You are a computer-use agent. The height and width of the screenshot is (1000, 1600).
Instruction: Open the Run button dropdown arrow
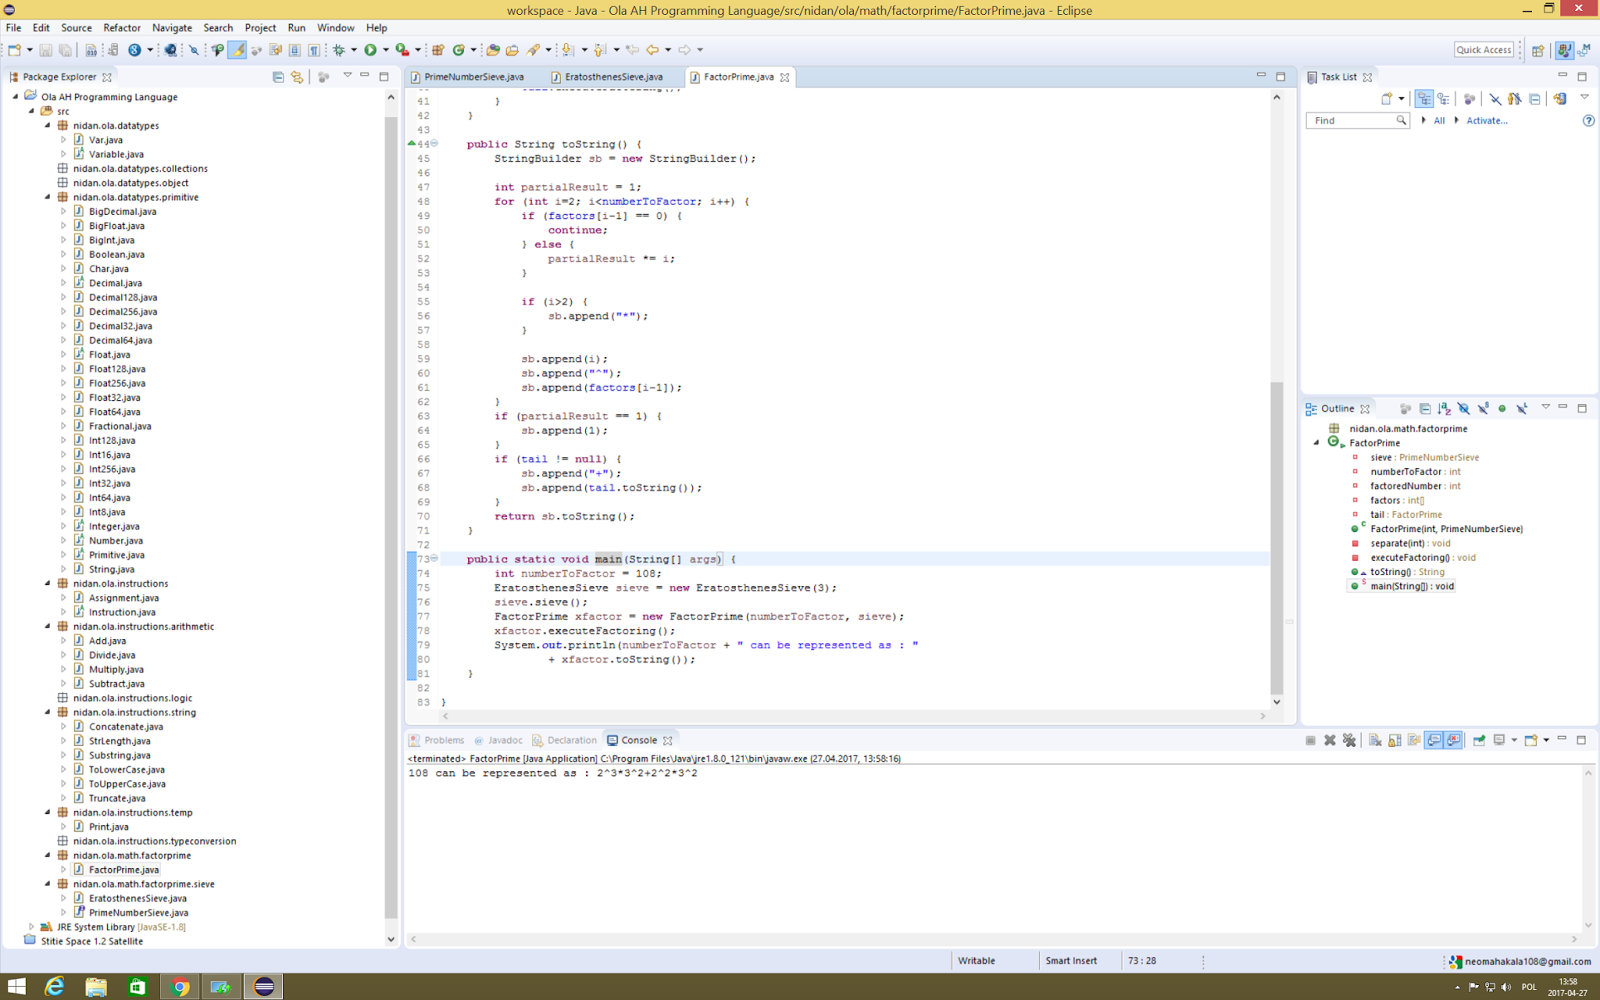(386, 50)
